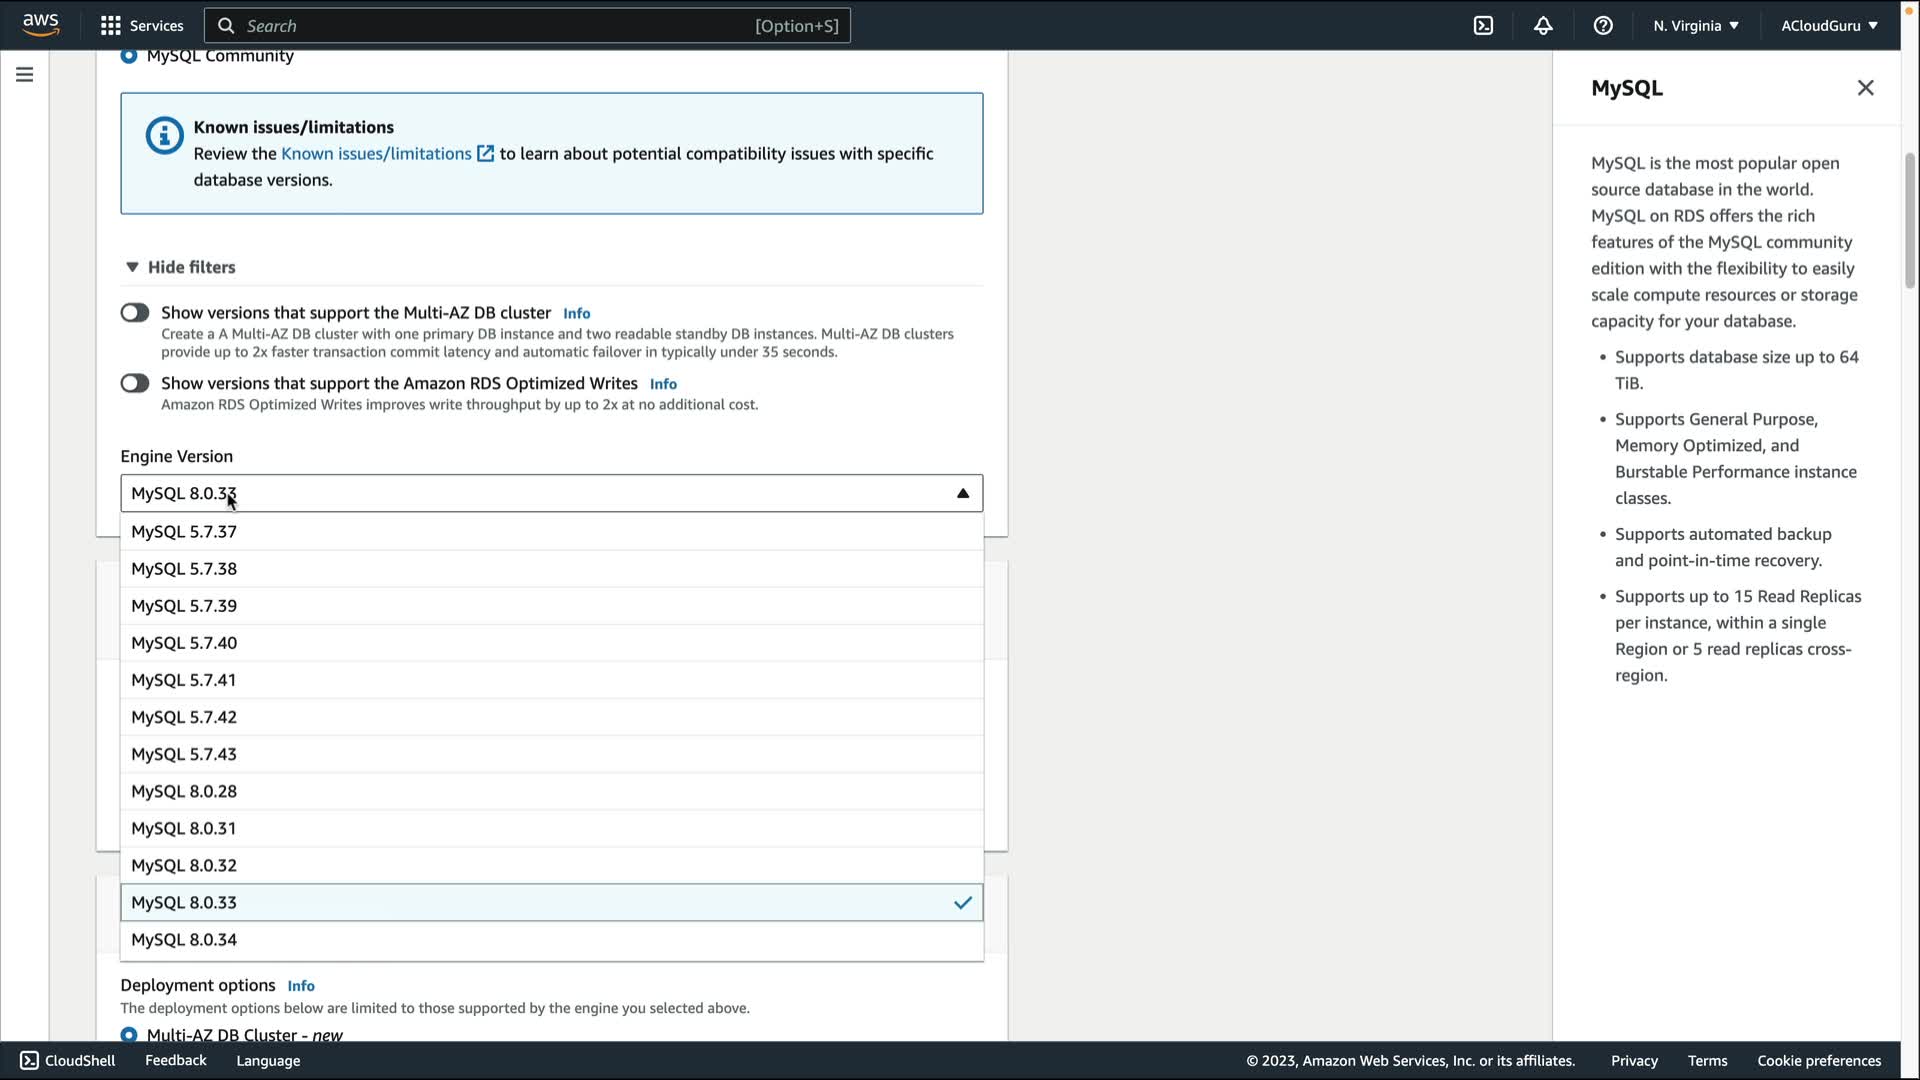Collapse the Engine Version dropdown arrow
The height and width of the screenshot is (1080, 1920).
962,493
